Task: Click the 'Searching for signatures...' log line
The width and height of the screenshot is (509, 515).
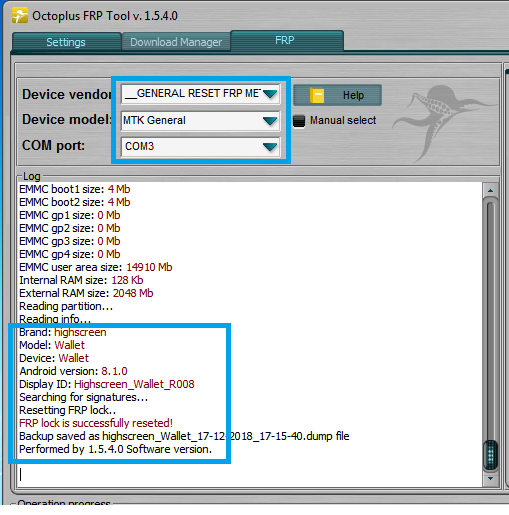Action: (x=84, y=397)
